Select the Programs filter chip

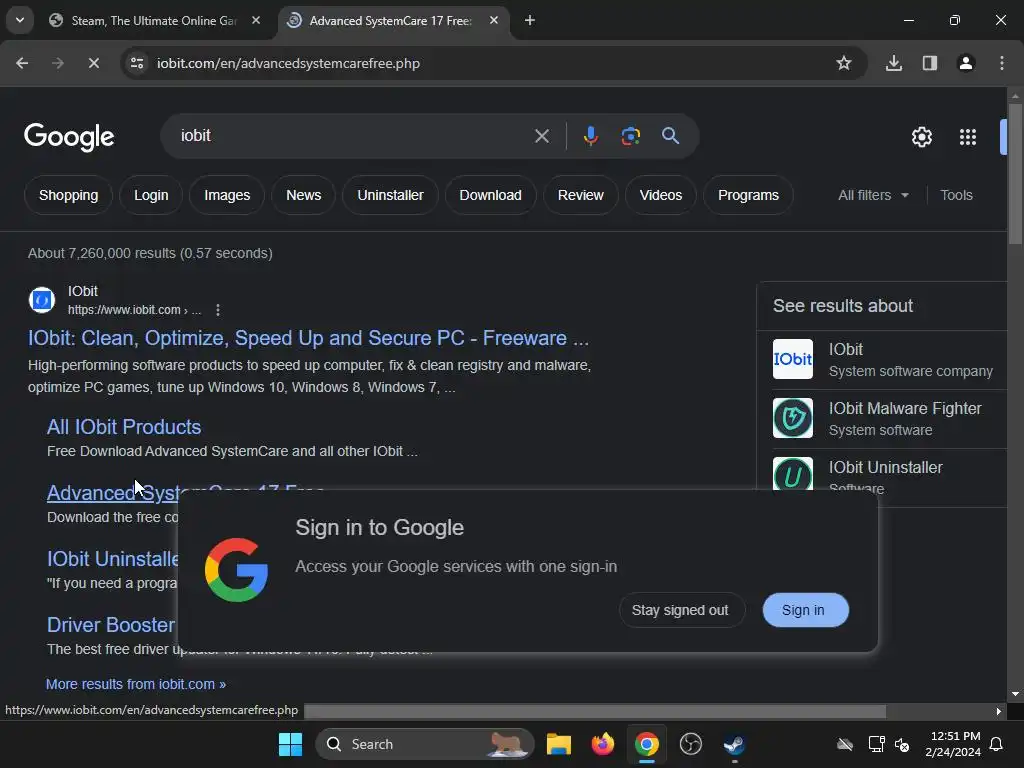click(x=748, y=195)
